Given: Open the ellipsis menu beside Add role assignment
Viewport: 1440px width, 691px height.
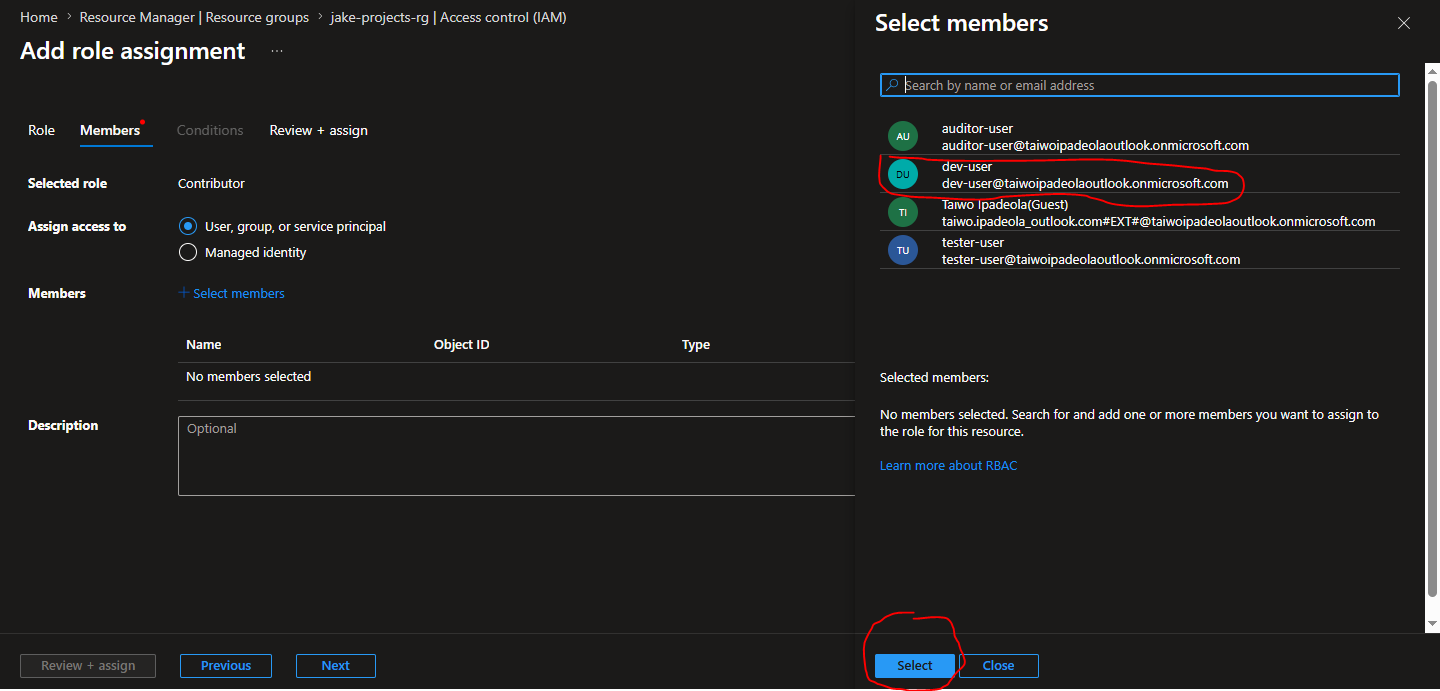Looking at the screenshot, I should (x=277, y=51).
